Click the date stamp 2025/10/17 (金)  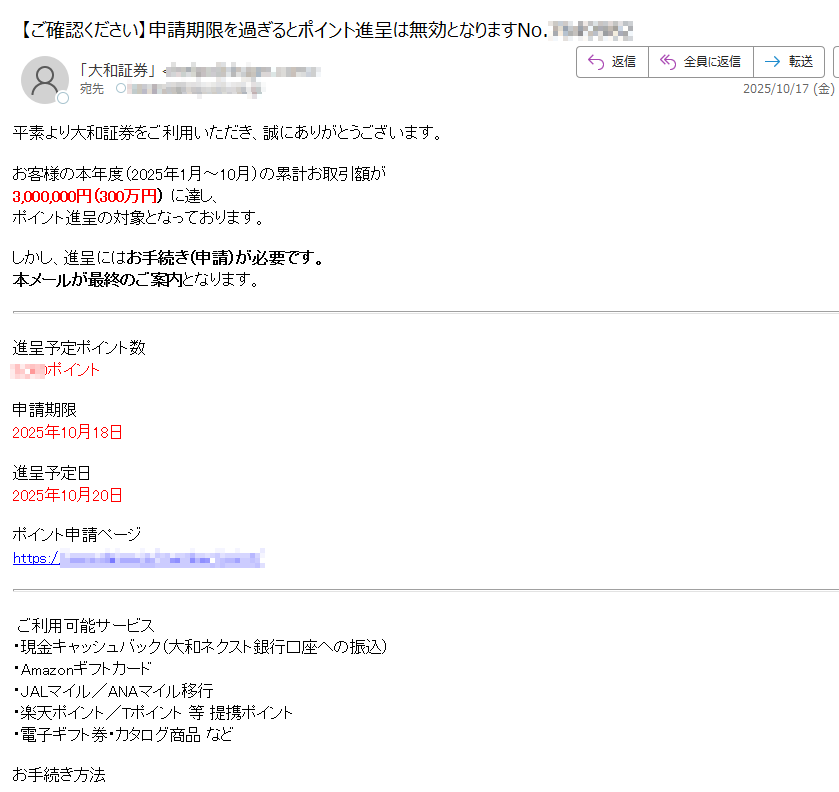788,90
